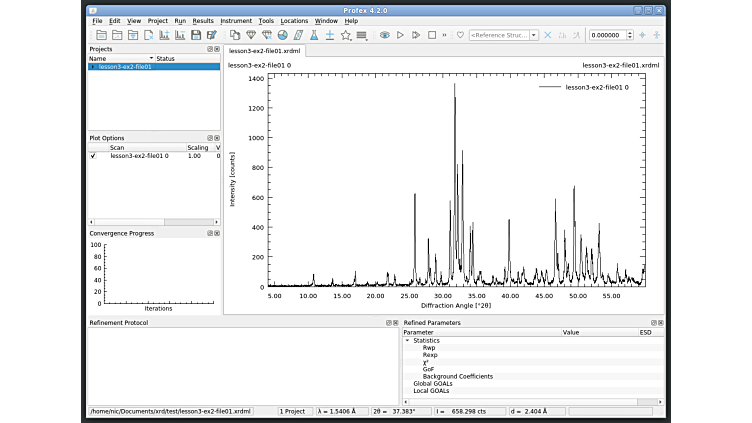The image size is (752, 423).
Task: Close the Plot Options panel
Action: tap(217, 138)
